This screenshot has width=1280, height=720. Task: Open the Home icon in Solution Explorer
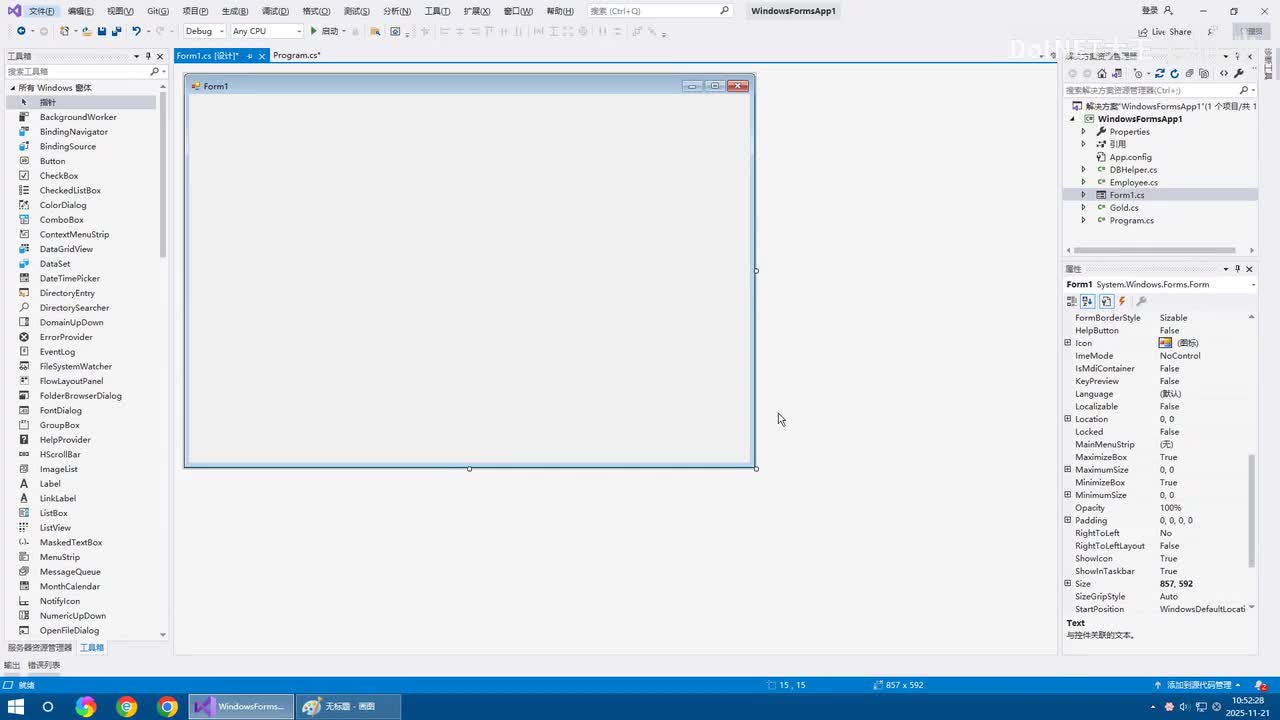[x=1102, y=73]
